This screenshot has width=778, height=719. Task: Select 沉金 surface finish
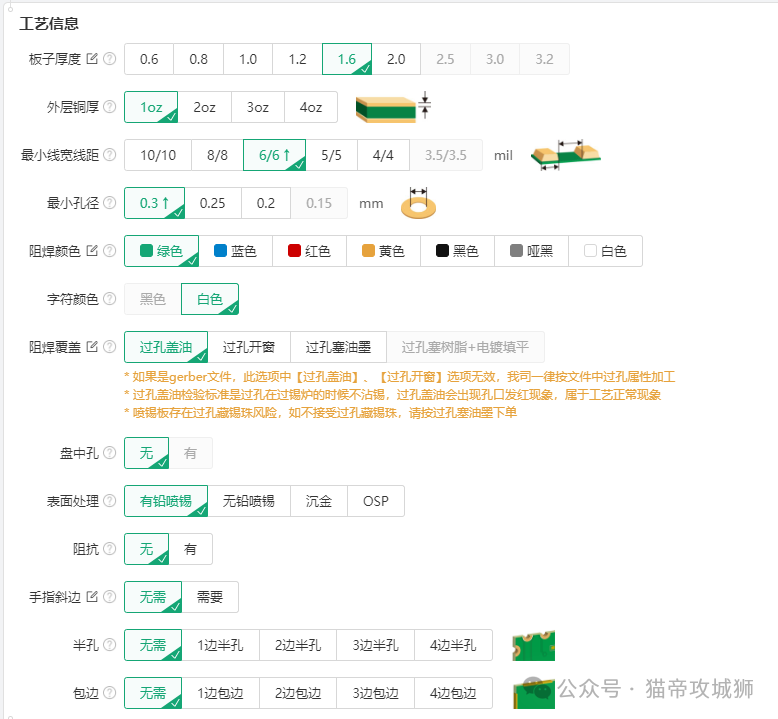(319, 501)
